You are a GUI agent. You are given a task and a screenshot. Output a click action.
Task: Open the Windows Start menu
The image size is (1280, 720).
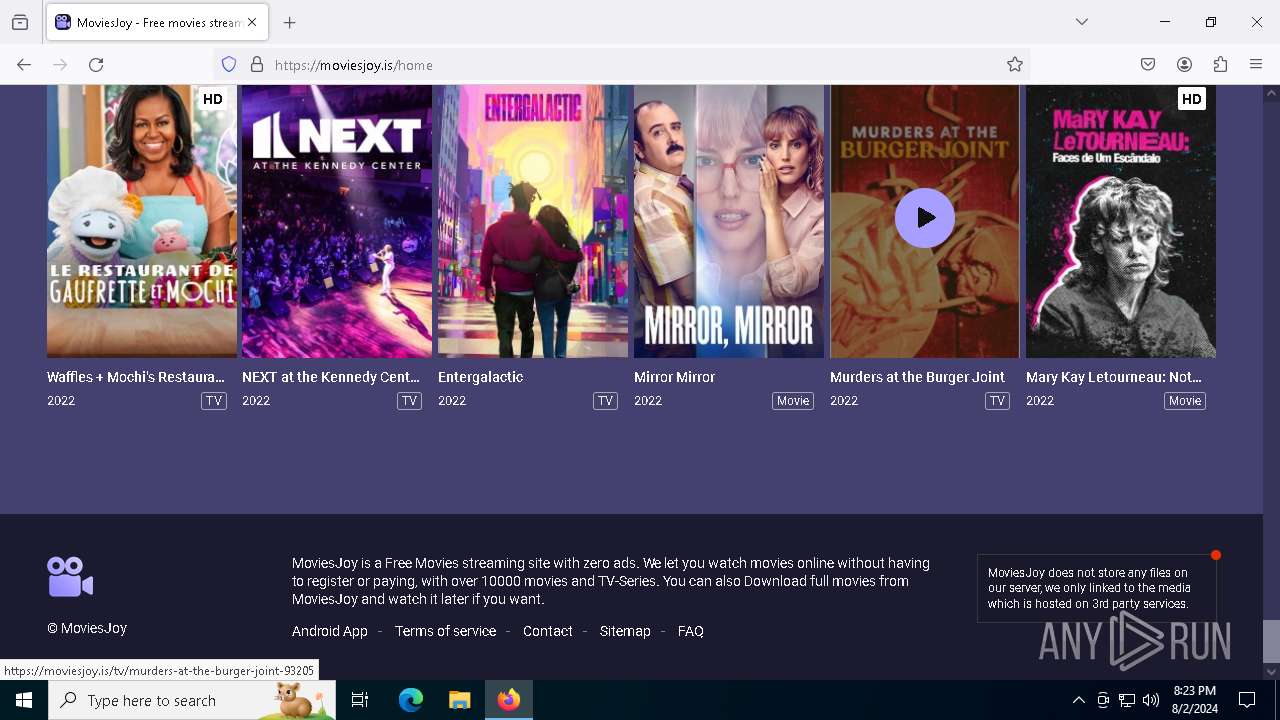[x=24, y=700]
